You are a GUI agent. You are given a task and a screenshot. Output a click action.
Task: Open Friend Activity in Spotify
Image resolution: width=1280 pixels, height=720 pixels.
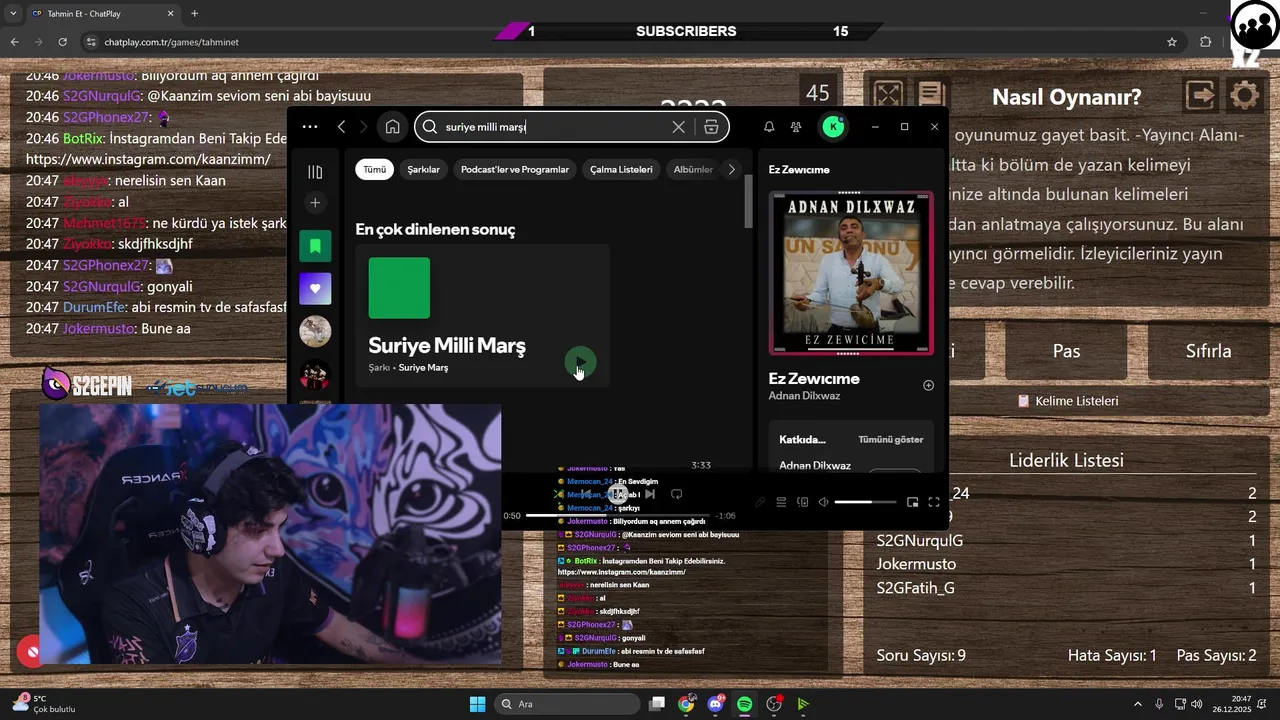click(x=796, y=127)
